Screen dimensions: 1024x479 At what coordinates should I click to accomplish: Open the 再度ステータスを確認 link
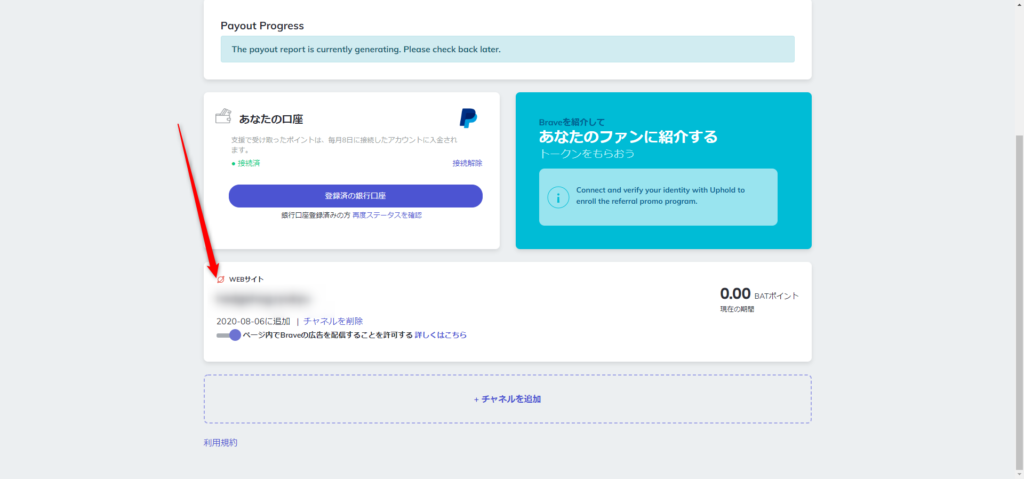point(387,215)
